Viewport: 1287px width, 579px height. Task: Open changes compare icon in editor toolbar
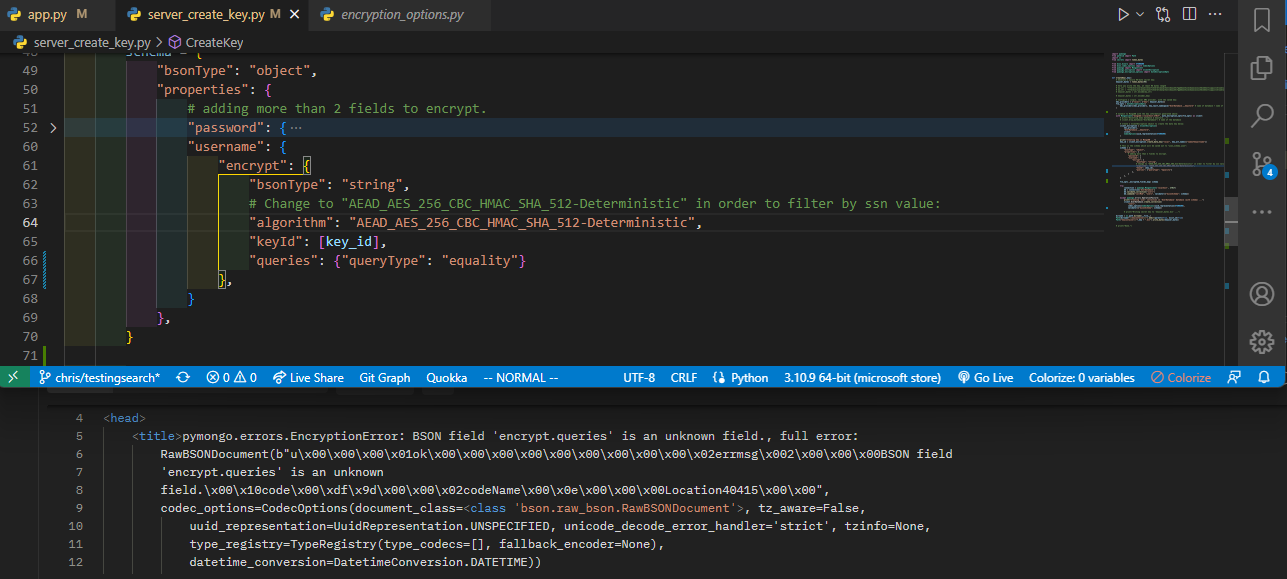coord(1163,14)
